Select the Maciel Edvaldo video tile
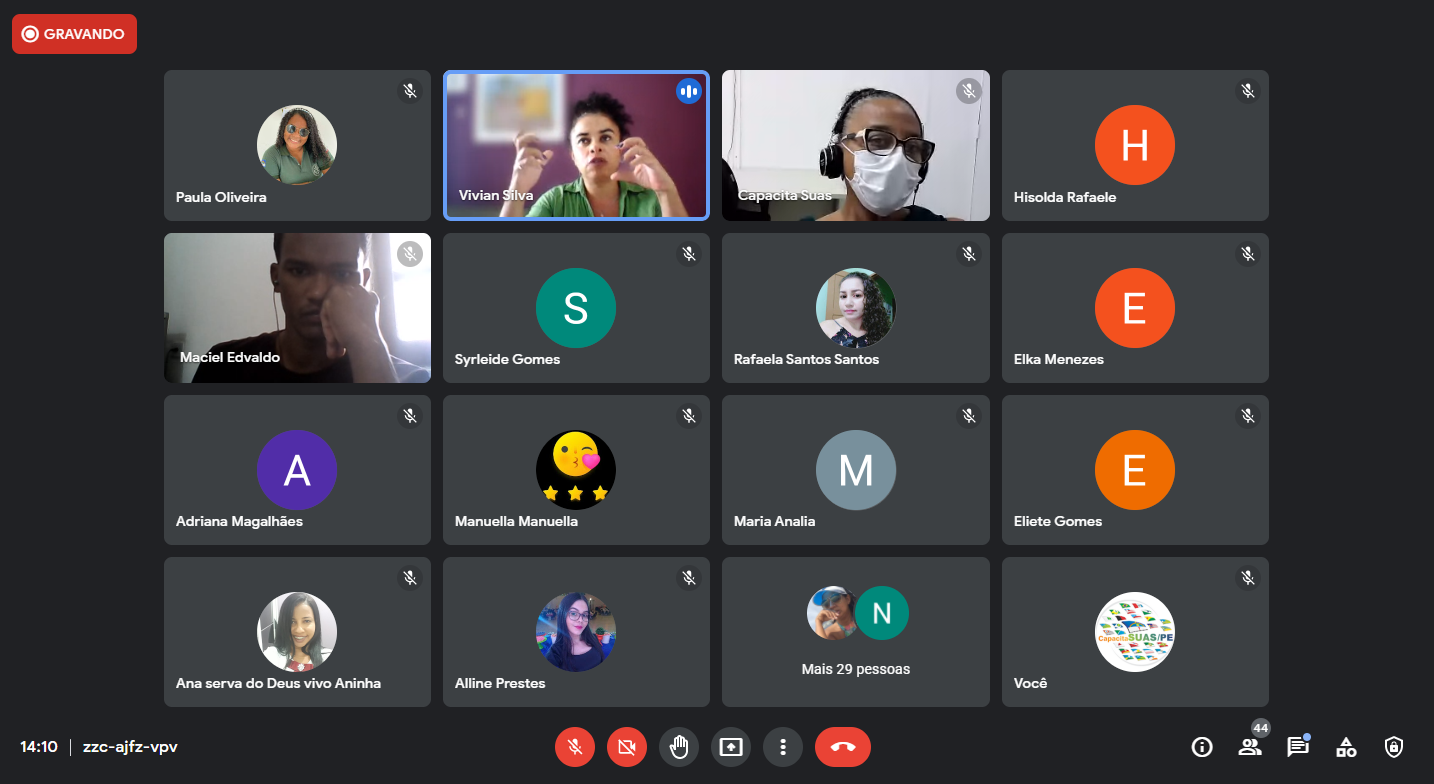1434x784 pixels. [297, 308]
